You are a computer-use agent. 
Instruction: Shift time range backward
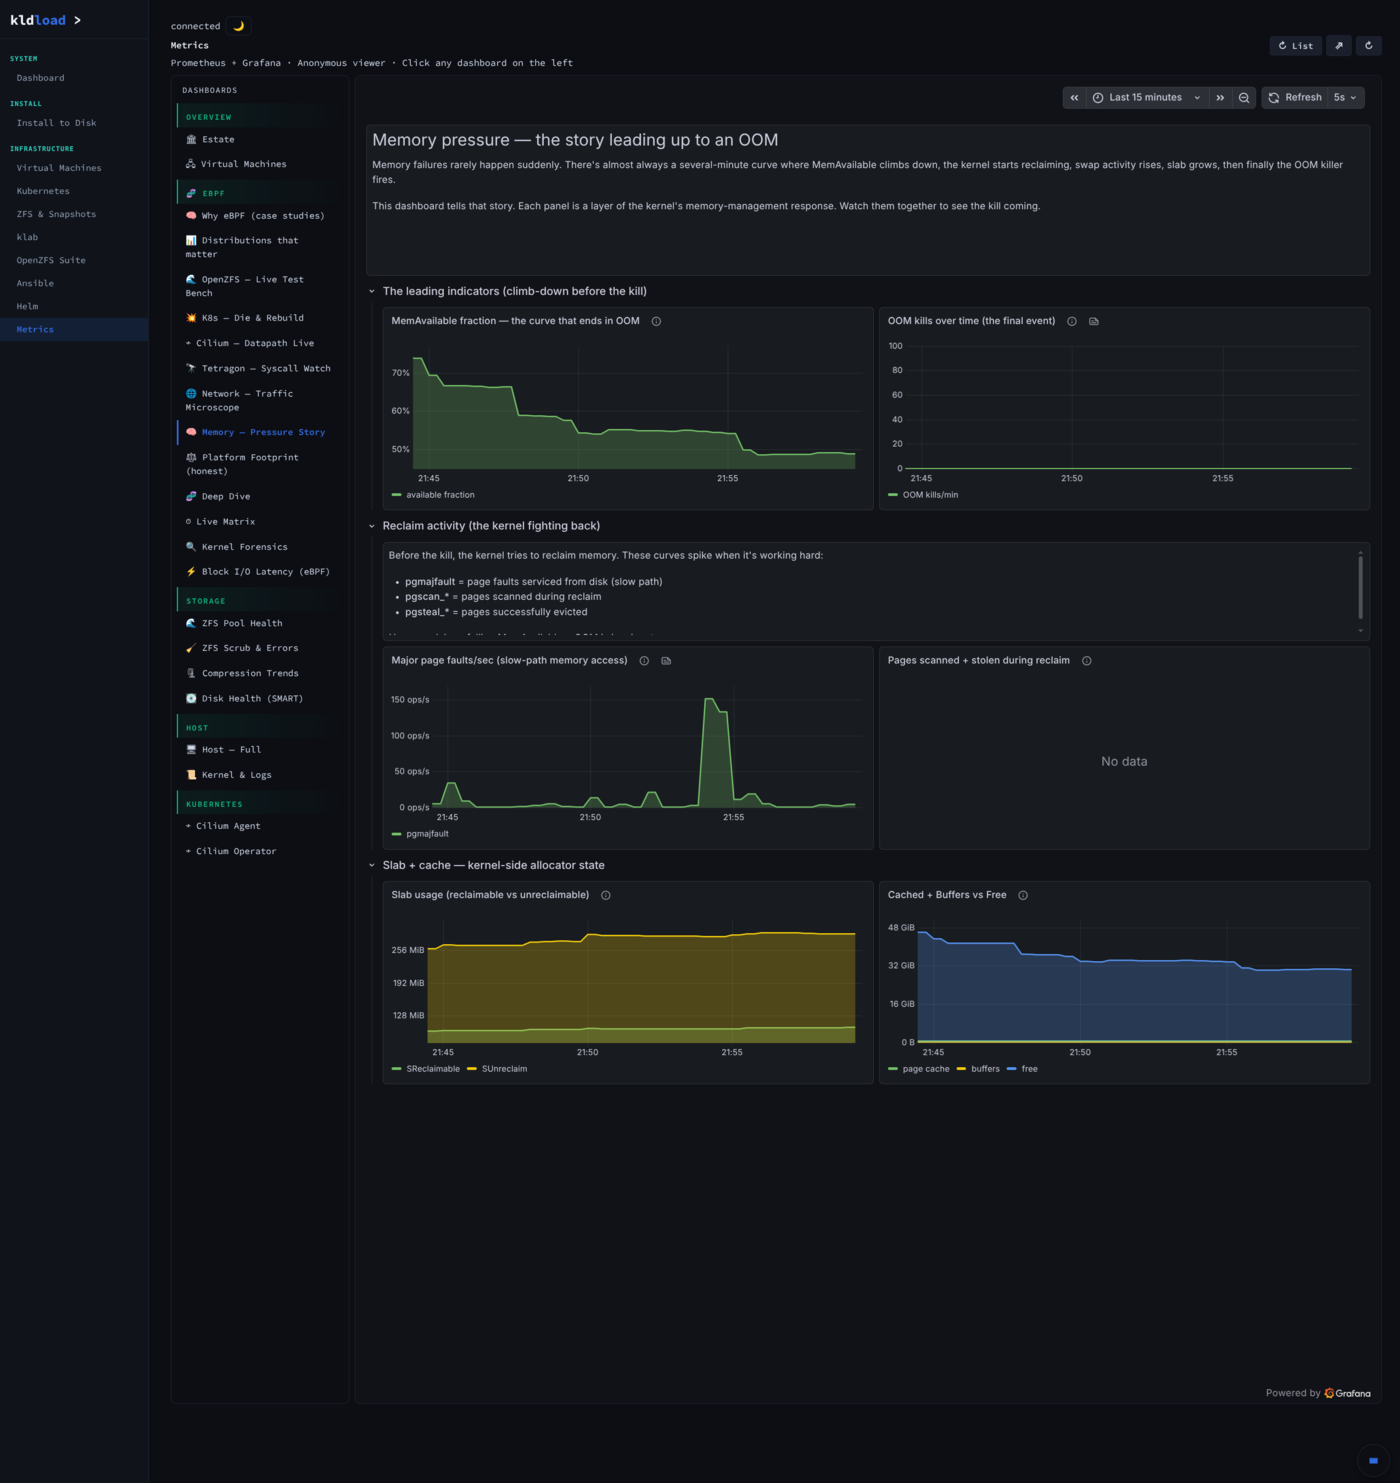(1074, 98)
